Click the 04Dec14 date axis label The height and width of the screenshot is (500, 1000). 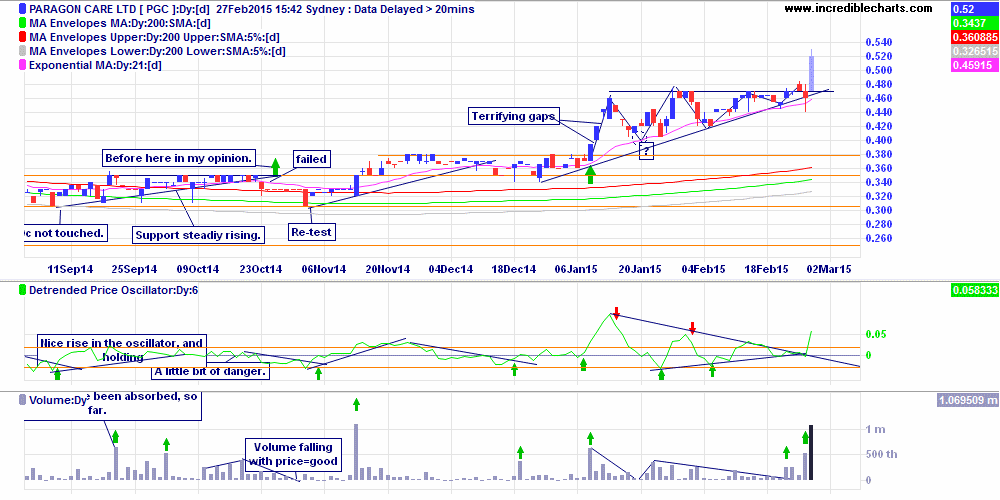(451, 270)
